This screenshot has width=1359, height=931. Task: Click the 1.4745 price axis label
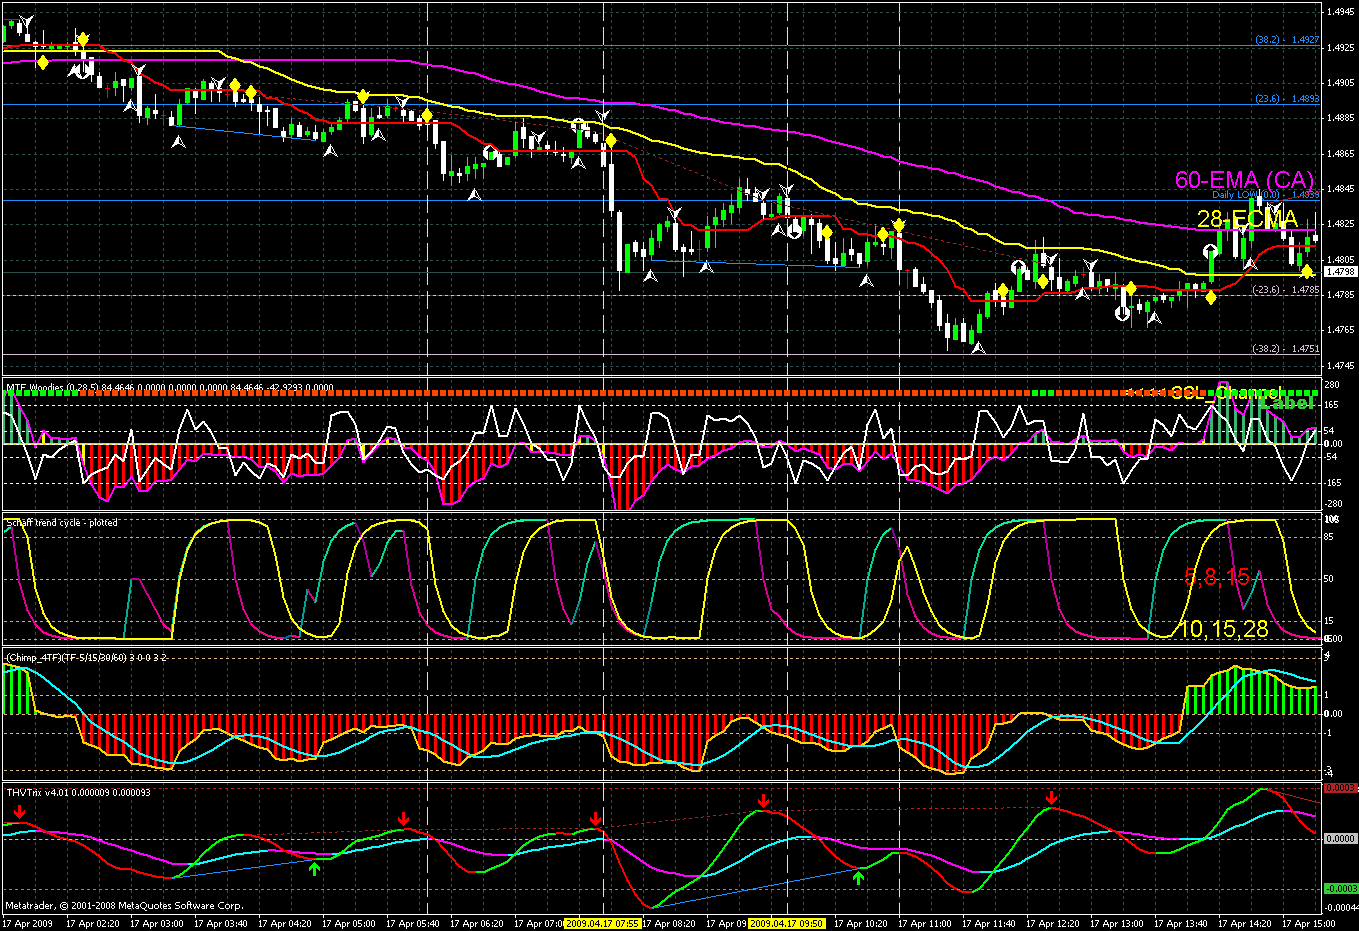pos(1340,365)
